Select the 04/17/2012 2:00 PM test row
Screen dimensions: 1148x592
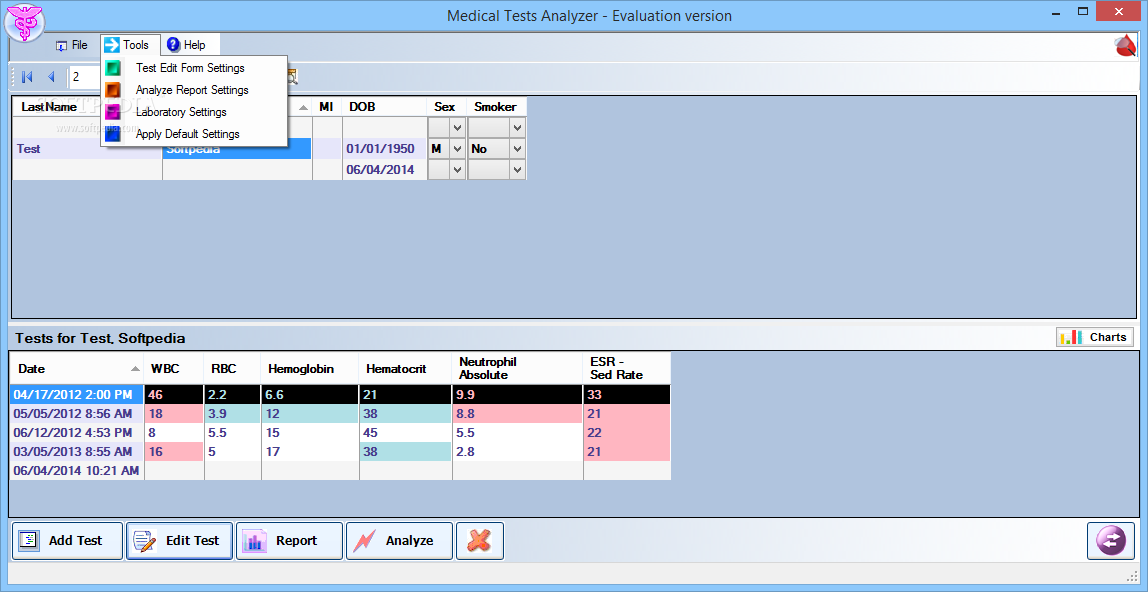(x=340, y=394)
